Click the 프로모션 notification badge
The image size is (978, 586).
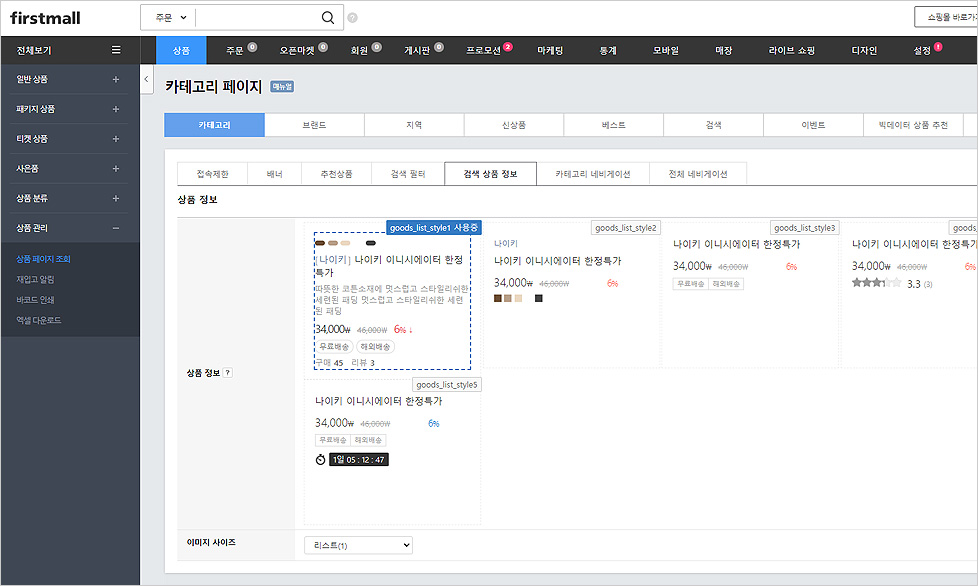coord(508,47)
